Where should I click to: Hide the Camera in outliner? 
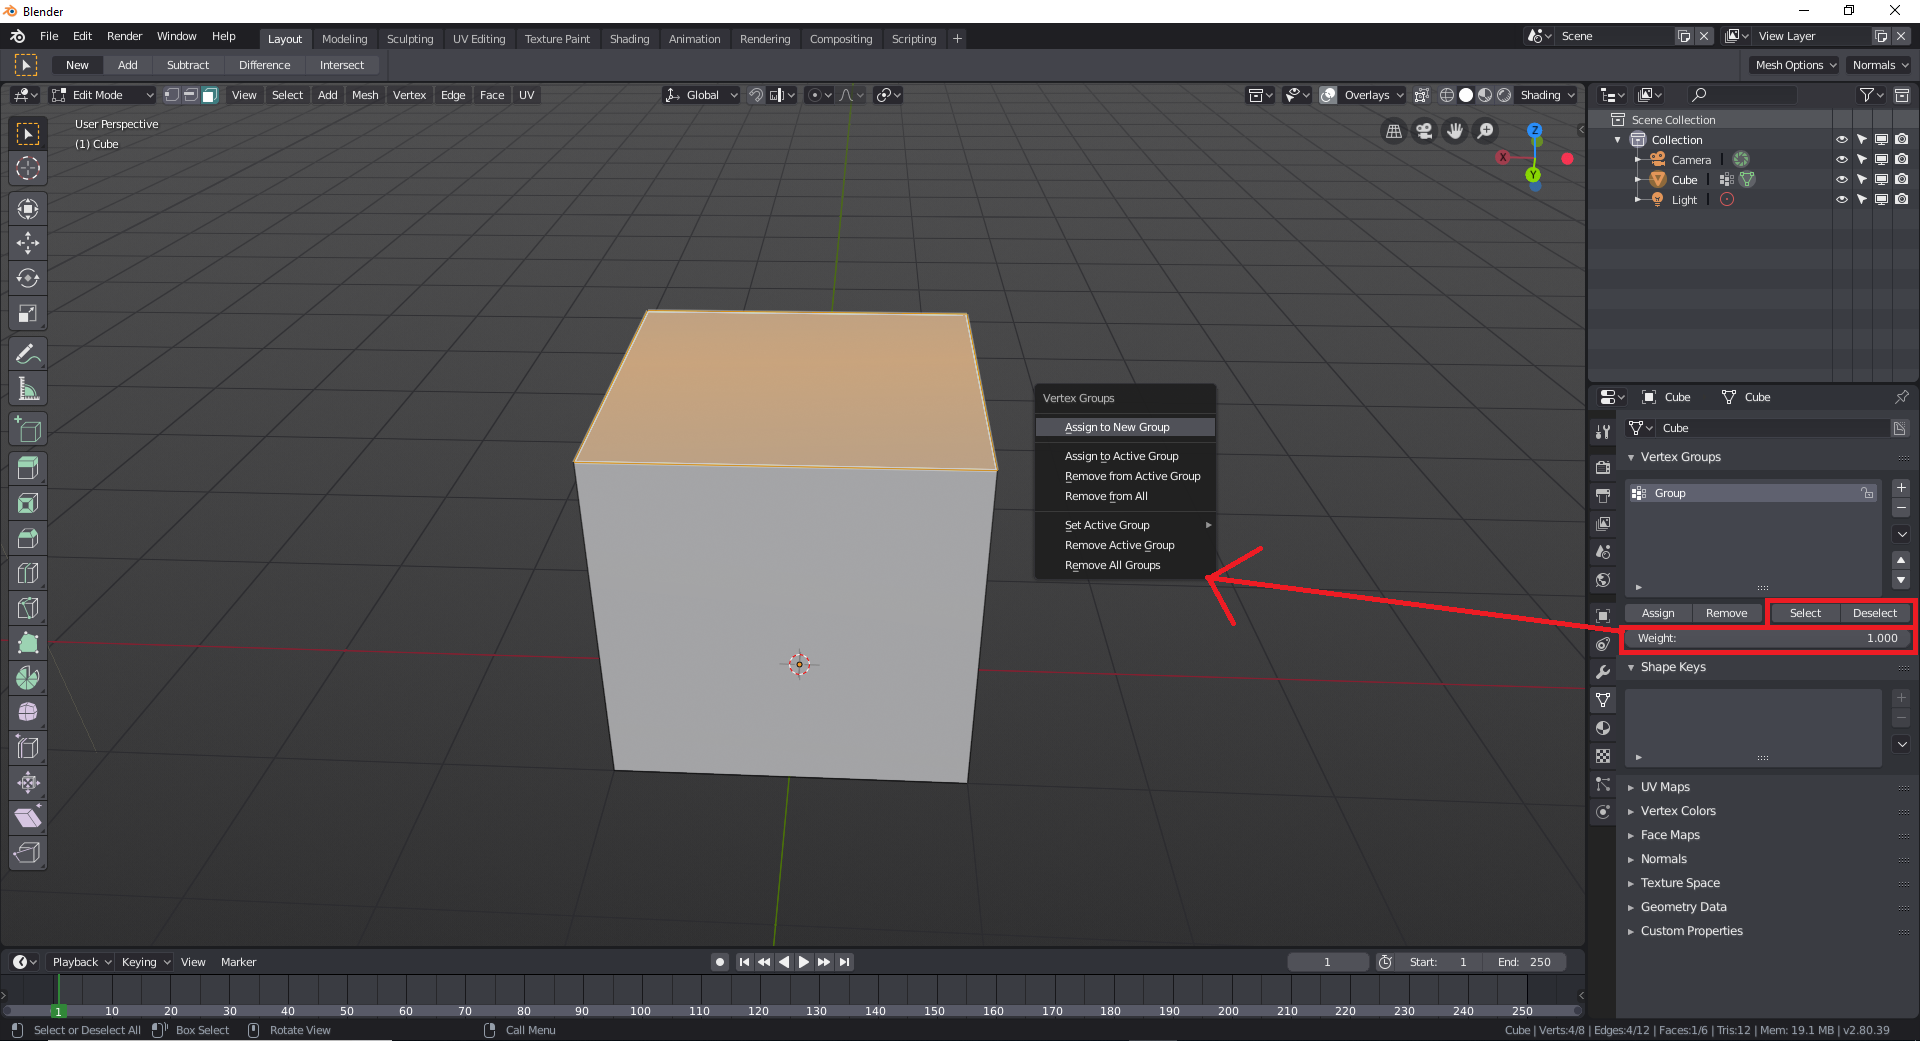(x=1841, y=160)
